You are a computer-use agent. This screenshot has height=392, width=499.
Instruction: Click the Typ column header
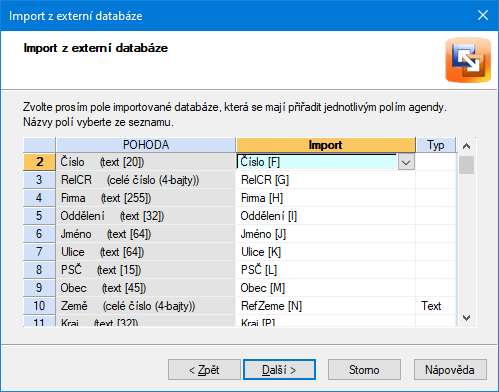click(x=436, y=145)
